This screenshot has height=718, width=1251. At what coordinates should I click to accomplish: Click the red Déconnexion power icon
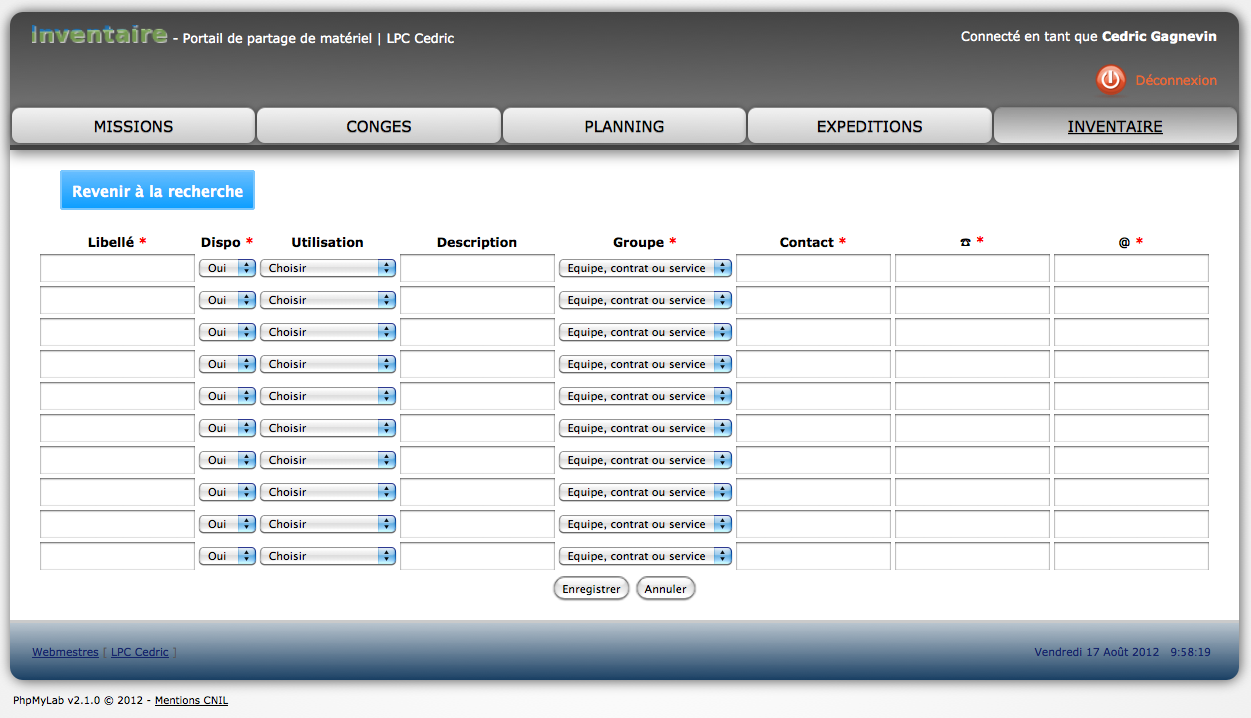[1110, 80]
